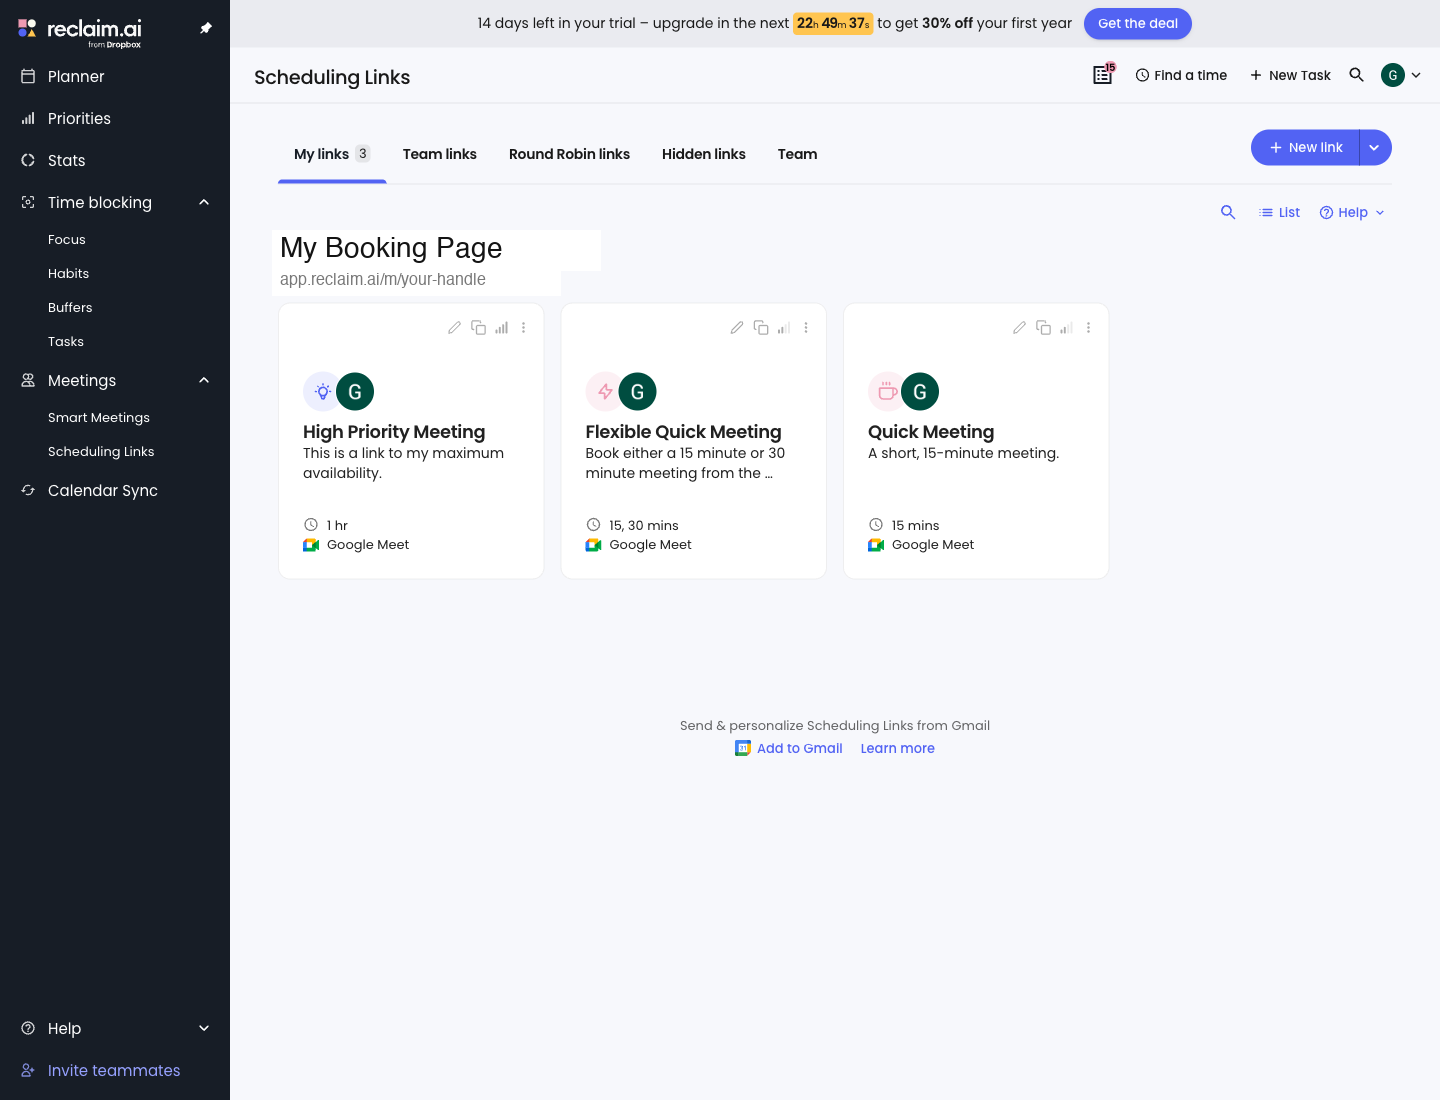
Task: Click the Quick Meeting card's three-dots icon
Action: (1088, 327)
